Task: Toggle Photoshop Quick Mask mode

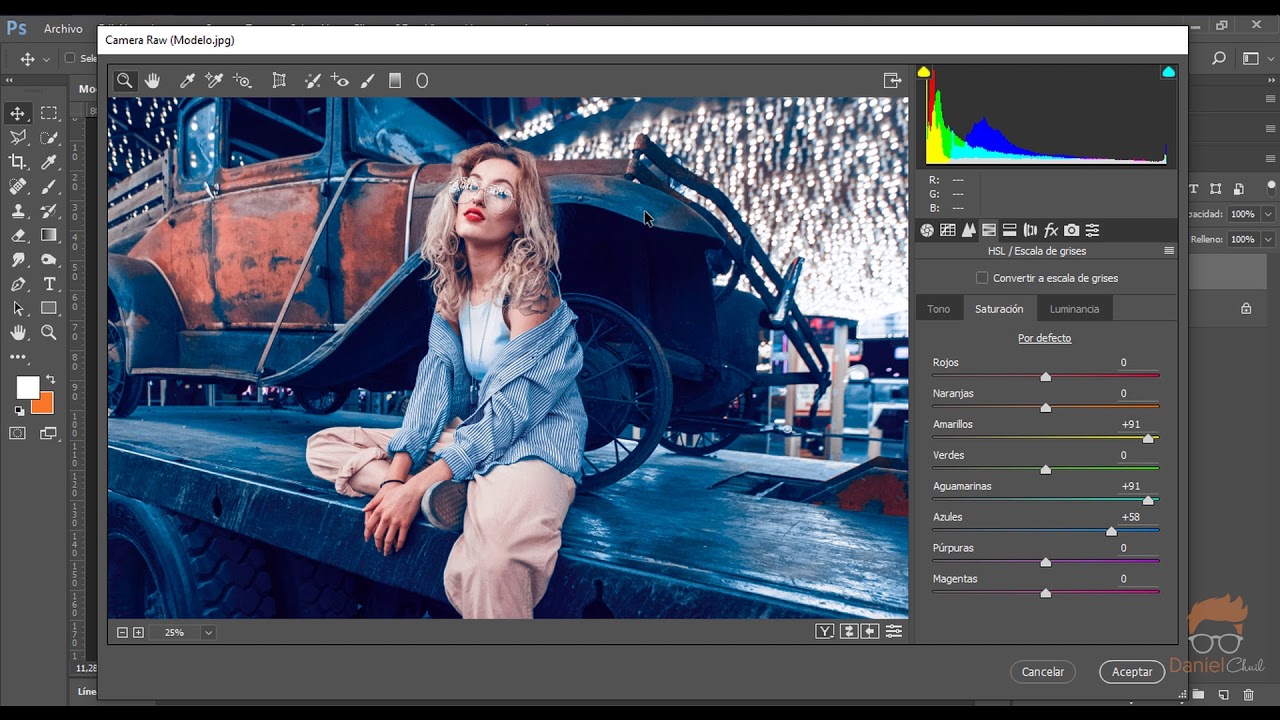Action: tap(18, 433)
